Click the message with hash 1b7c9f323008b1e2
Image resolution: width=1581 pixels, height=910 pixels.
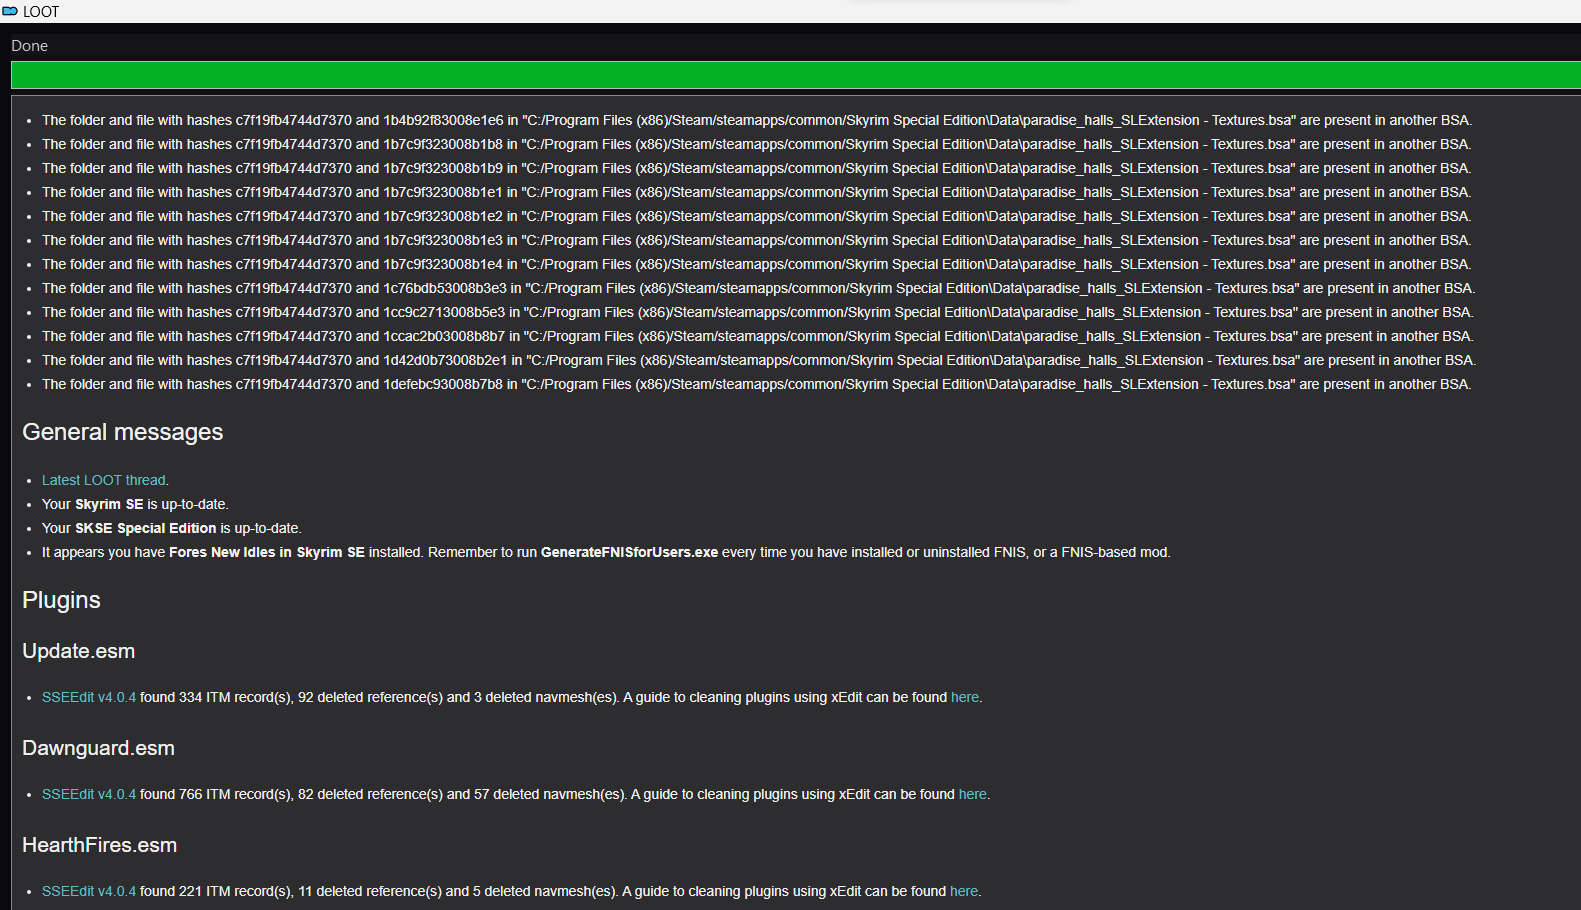coord(757,216)
